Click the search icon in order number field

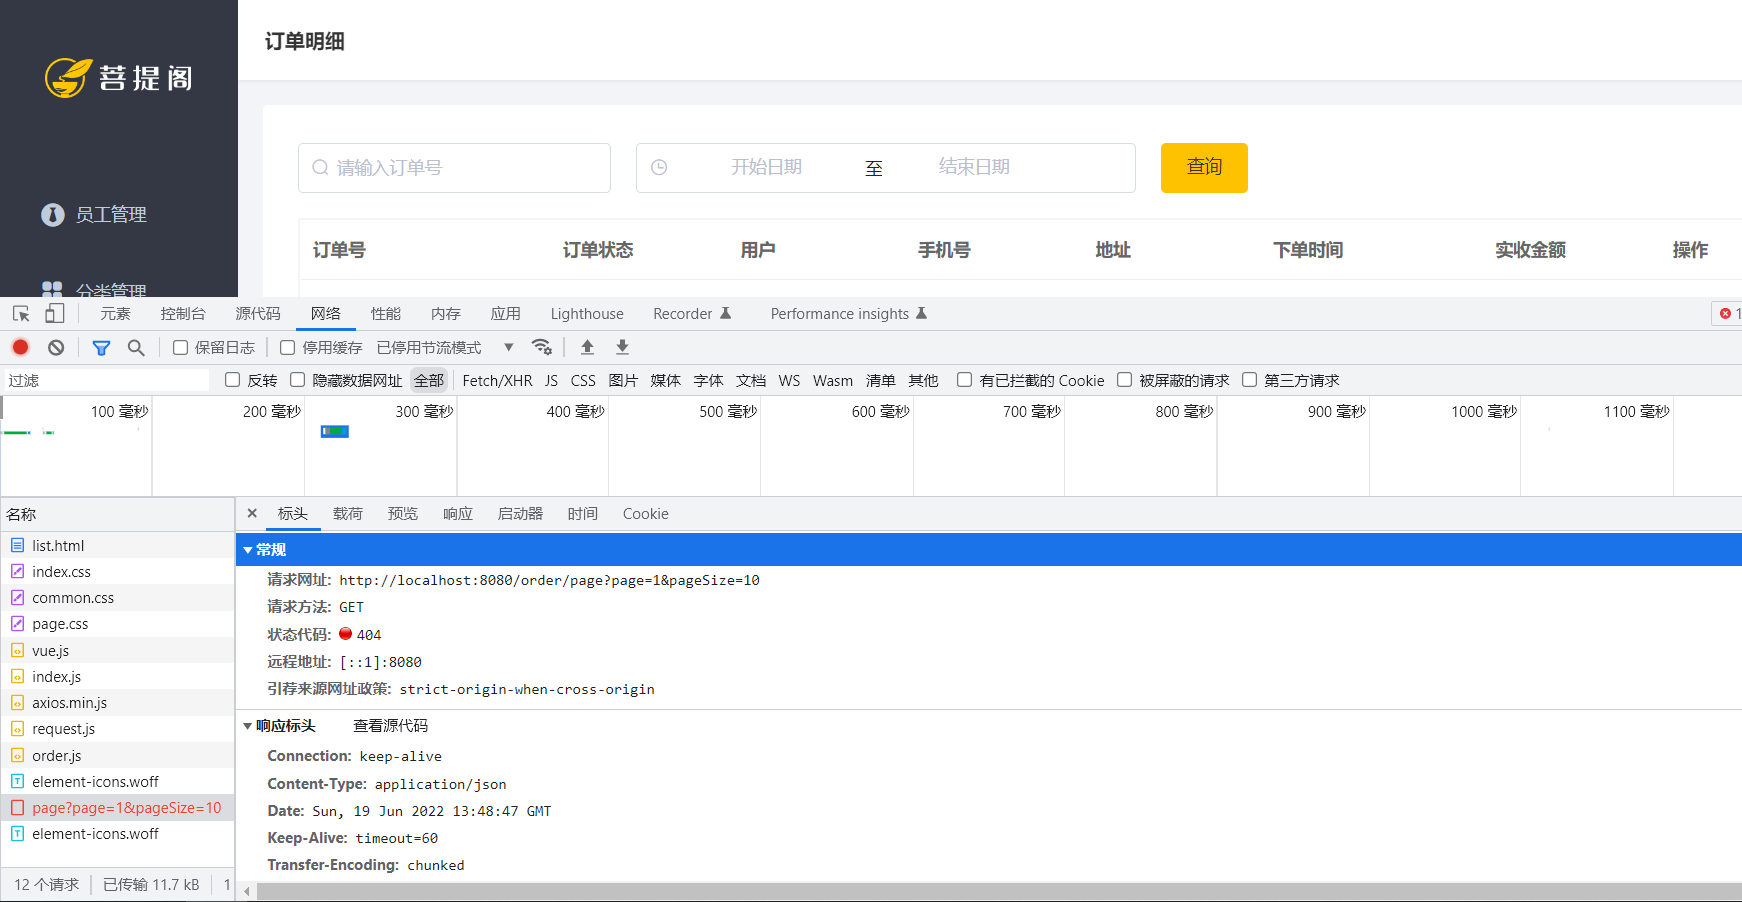(320, 167)
